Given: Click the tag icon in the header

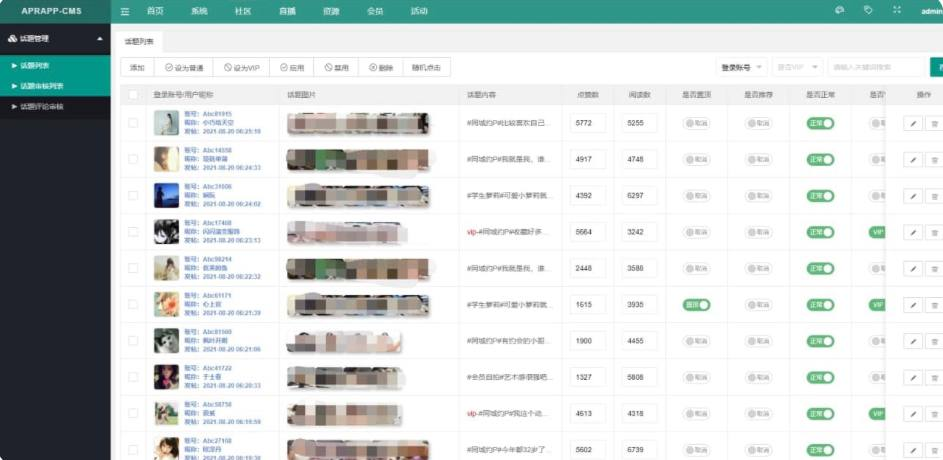Looking at the screenshot, I should click(868, 10).
